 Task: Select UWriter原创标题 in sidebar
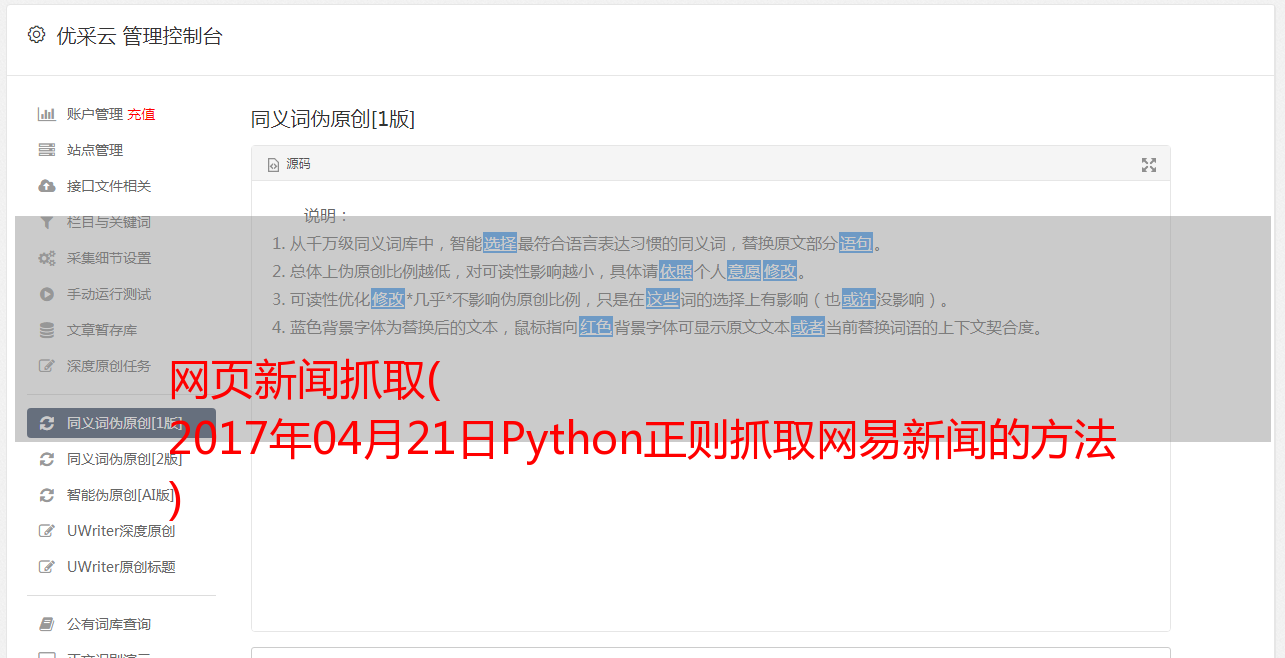pyautogui.click(x=121, y=567)
